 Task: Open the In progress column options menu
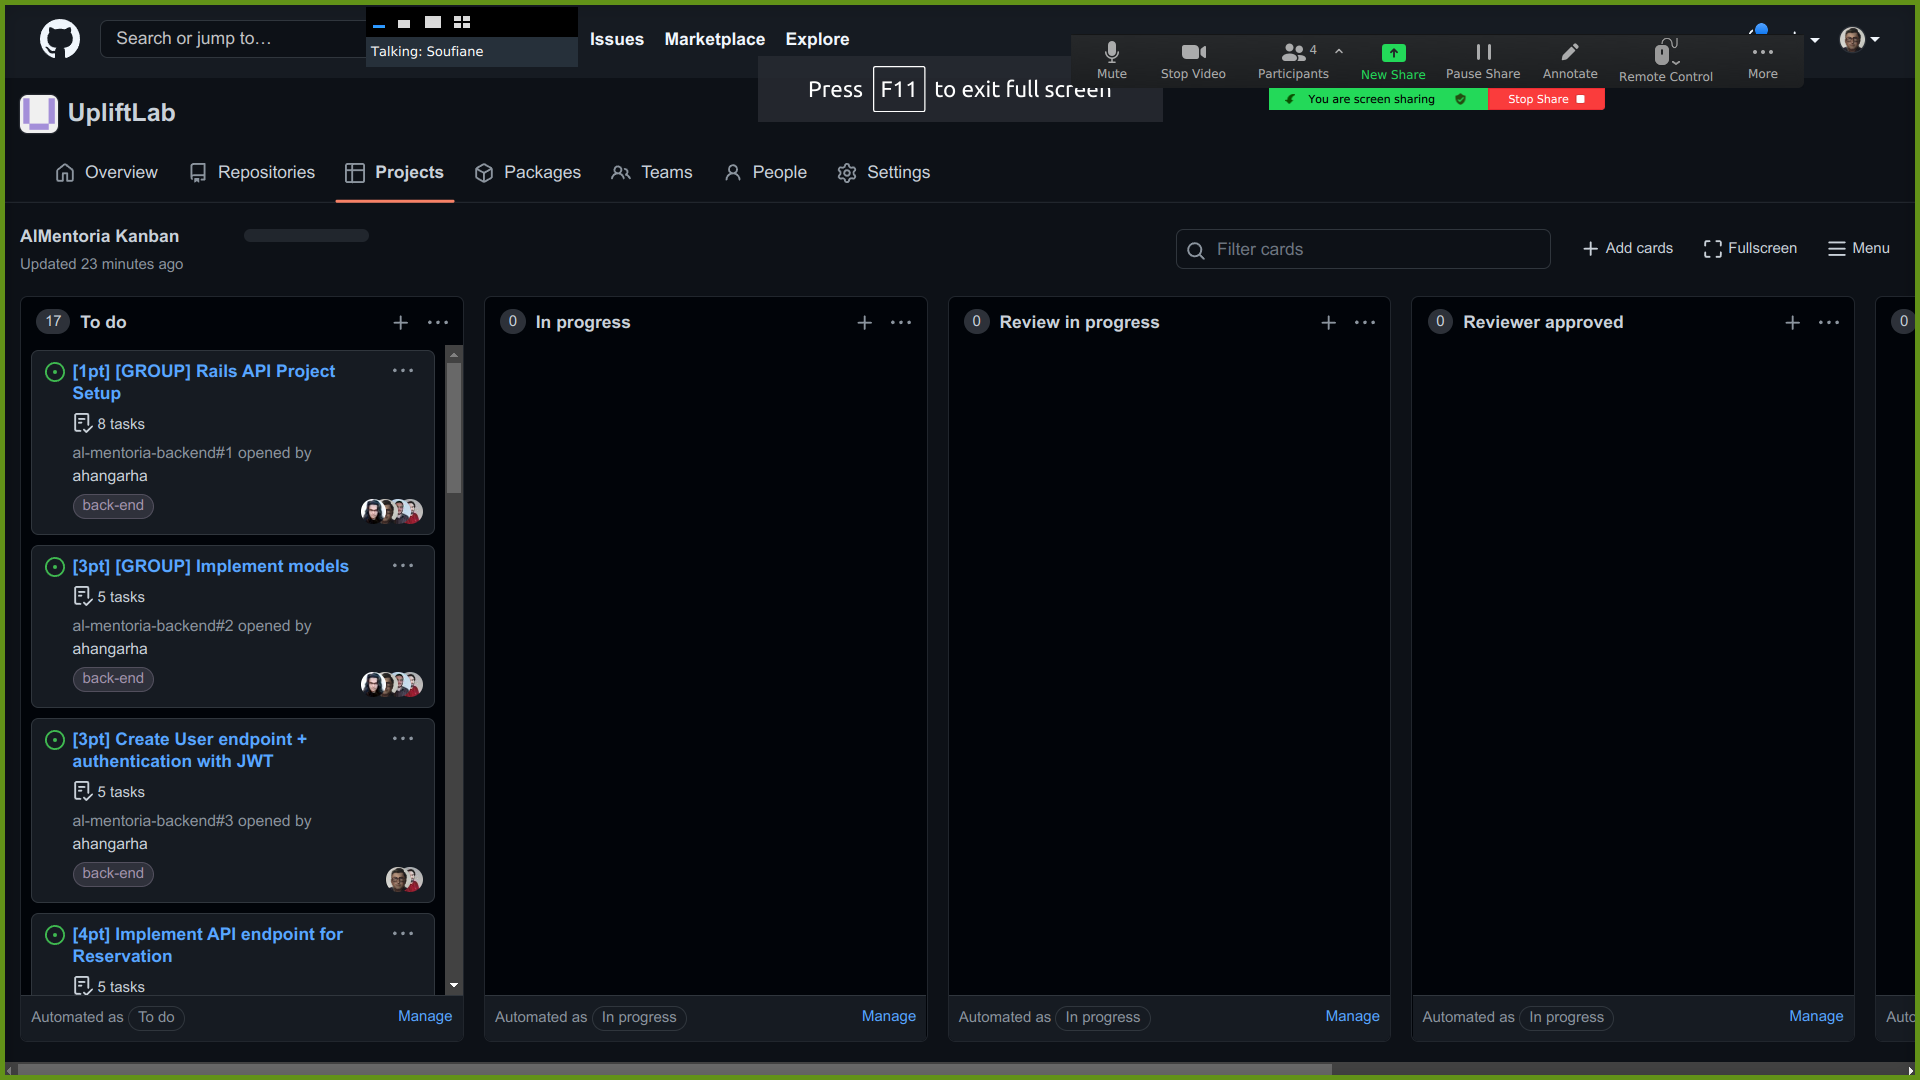pyautogui.click(x=901, y=322)
